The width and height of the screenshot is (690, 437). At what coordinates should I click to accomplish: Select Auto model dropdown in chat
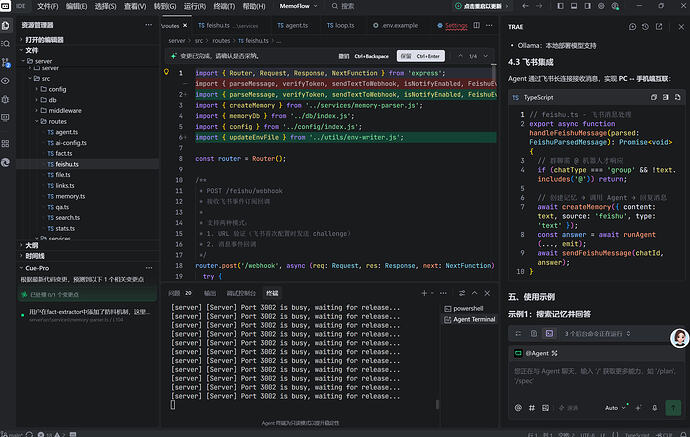615,408
